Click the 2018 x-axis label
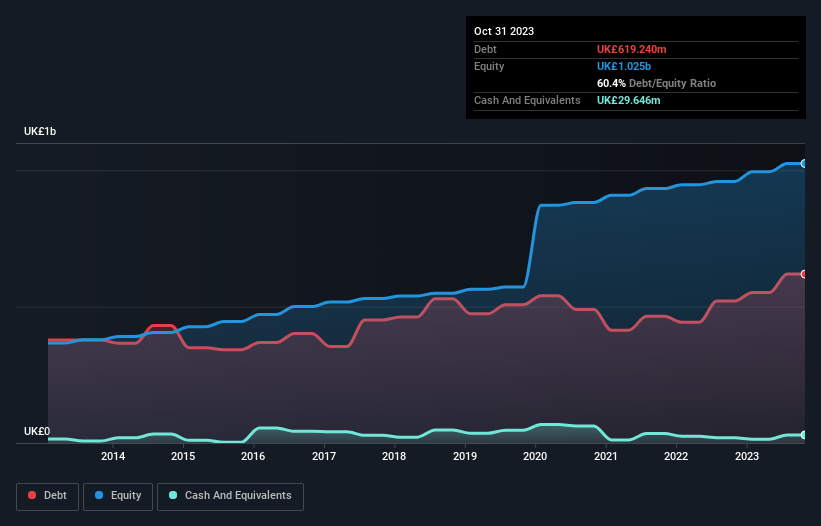This screenshot has height=526, width=821. 394,456
